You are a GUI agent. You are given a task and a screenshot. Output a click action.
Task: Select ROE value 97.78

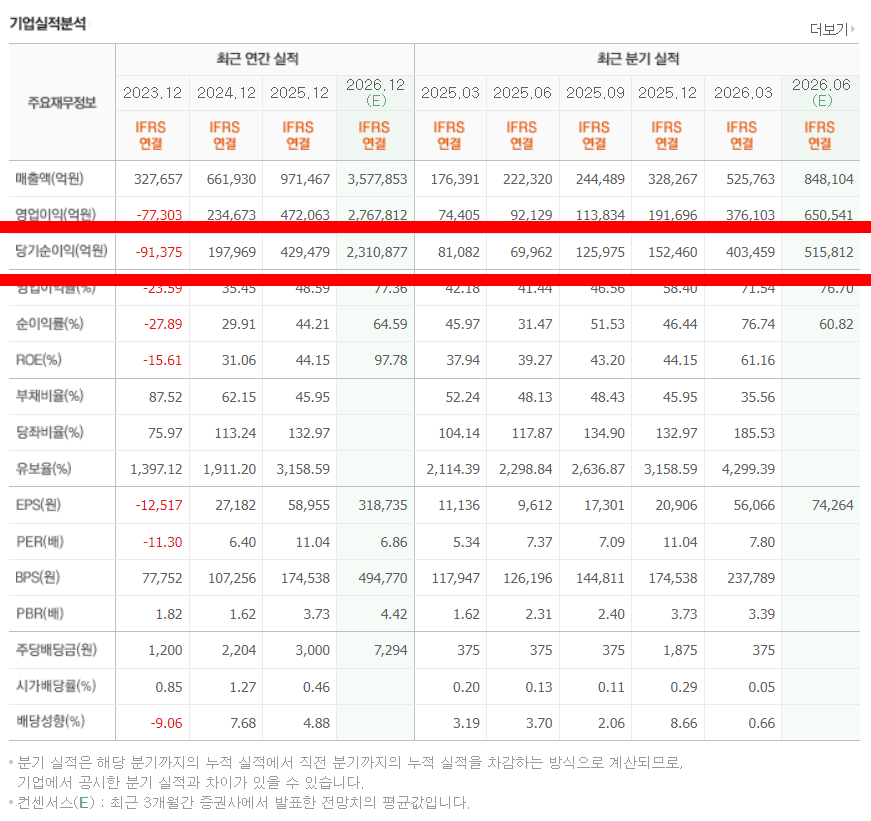click(x=391, y=361)
